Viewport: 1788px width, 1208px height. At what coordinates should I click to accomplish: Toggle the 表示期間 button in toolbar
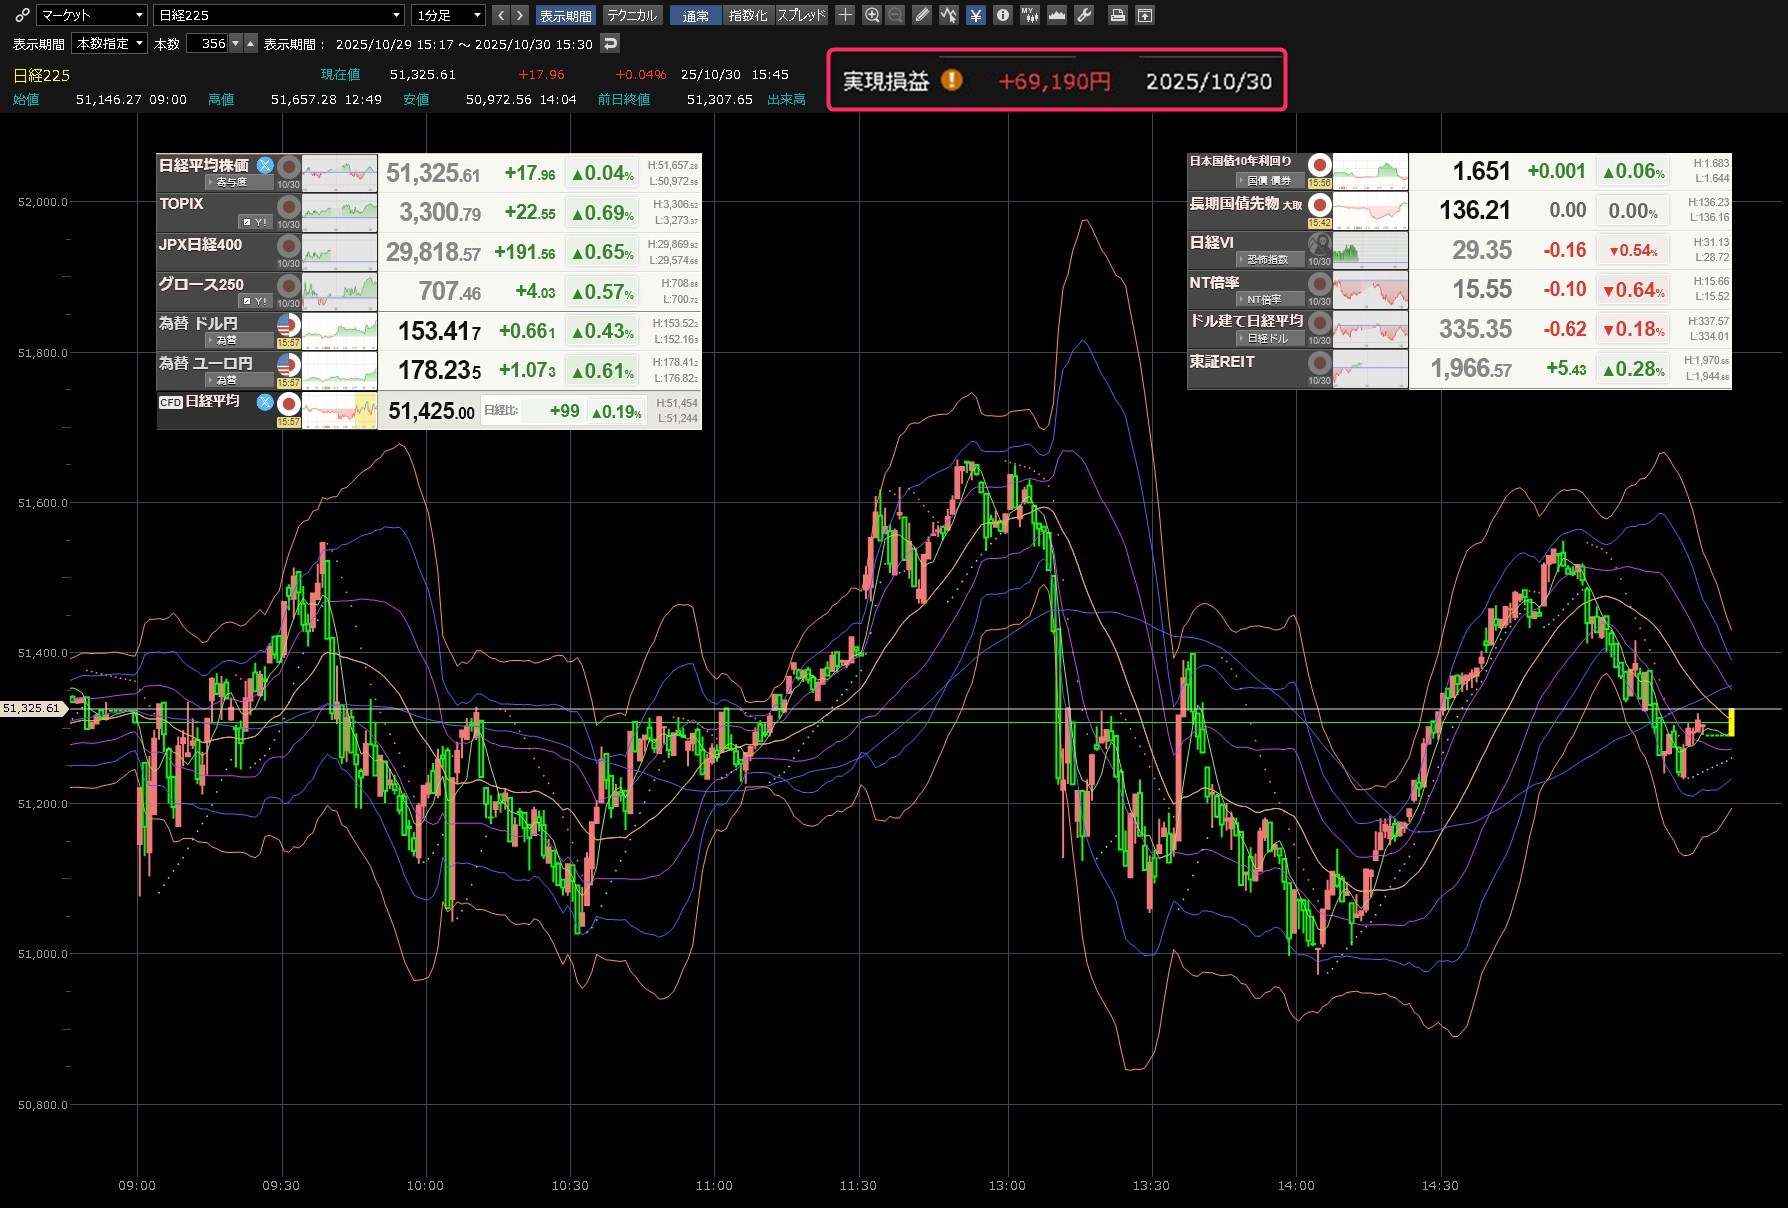565,15
